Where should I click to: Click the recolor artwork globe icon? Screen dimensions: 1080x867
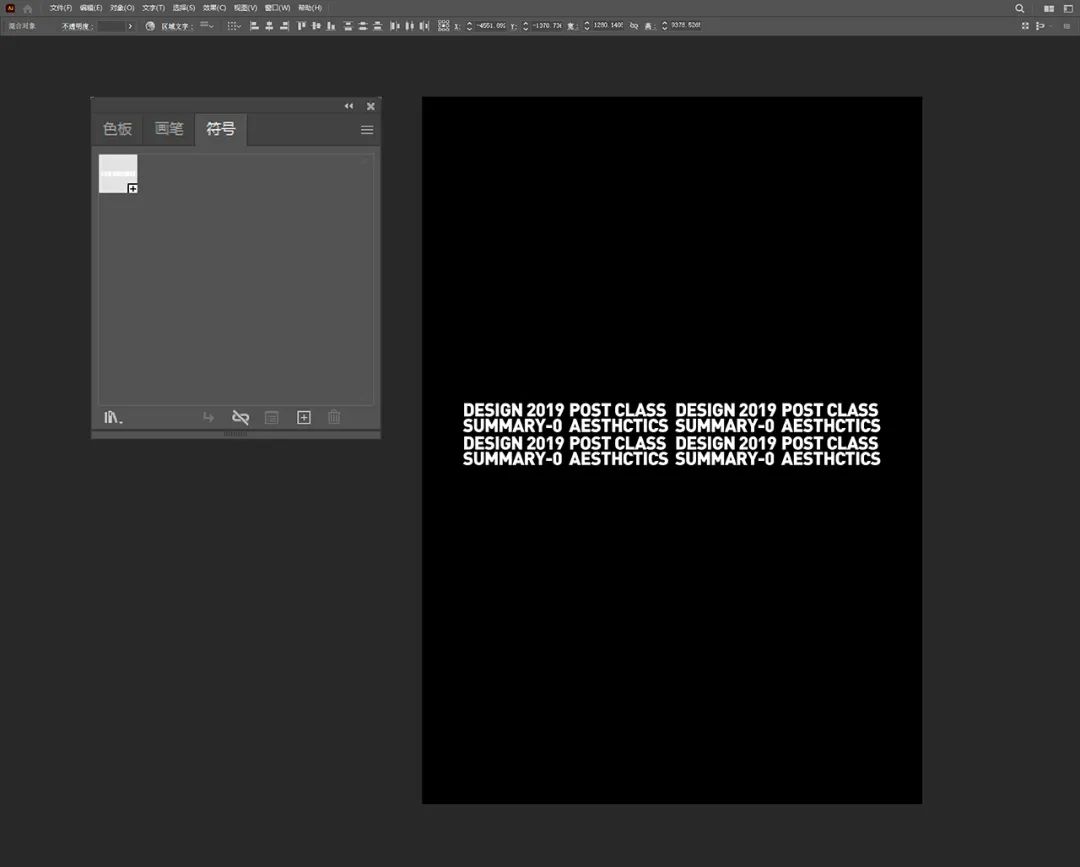[150, 26]
